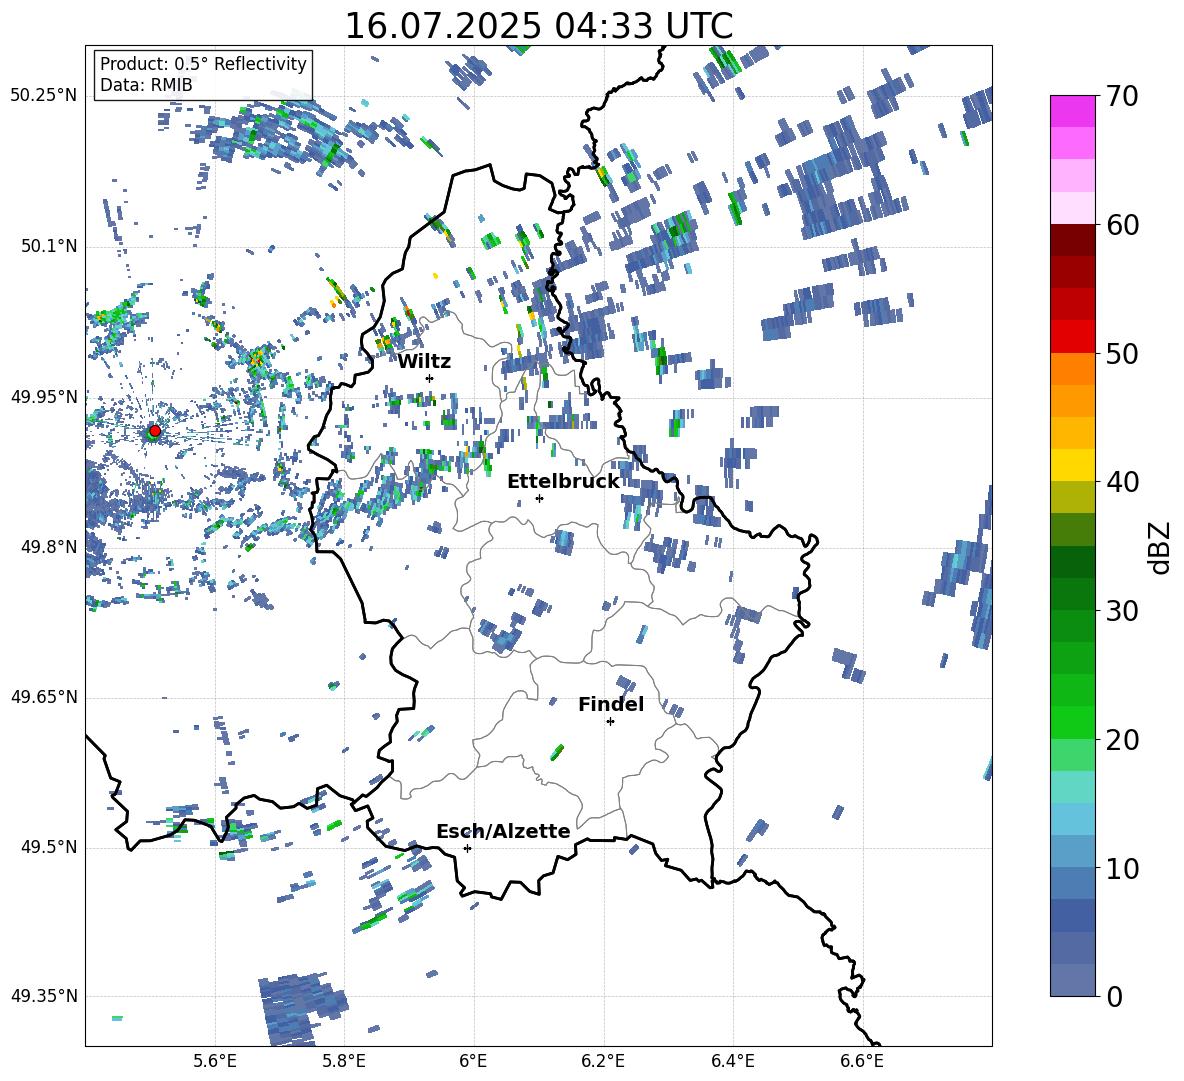Click the Wiltz city label
Screen dimensions: 1184x1081
tap(424, 362)
